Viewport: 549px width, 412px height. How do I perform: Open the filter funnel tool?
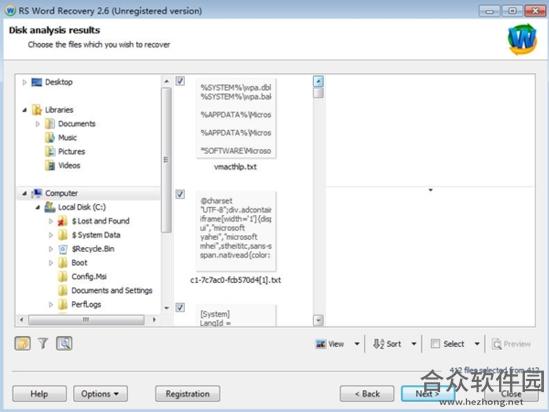tap(43, 343)
